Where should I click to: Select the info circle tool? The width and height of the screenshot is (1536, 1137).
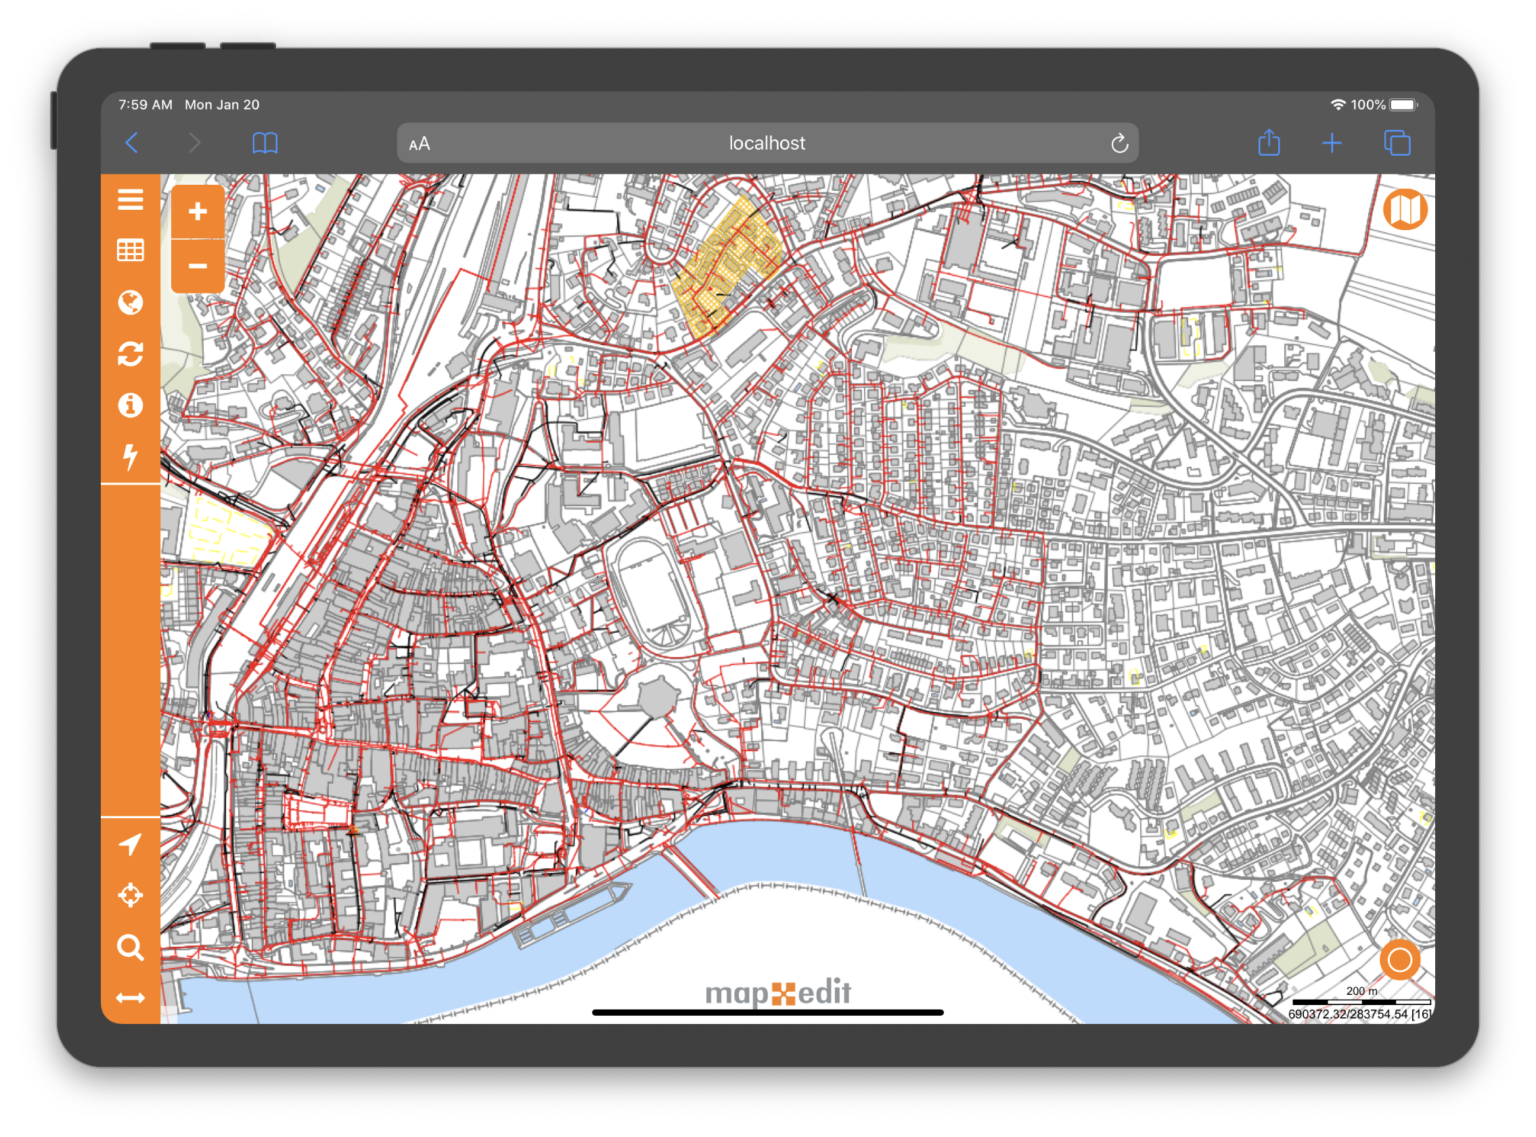[130, 405]
